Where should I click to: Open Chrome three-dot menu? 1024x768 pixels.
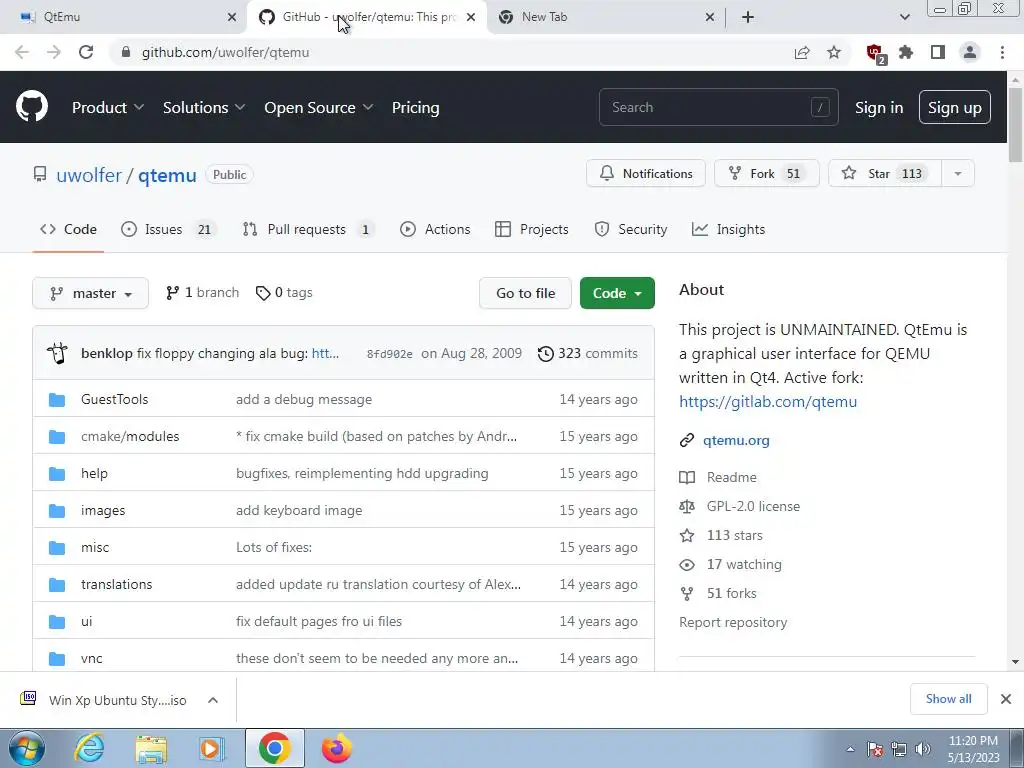1002,52
